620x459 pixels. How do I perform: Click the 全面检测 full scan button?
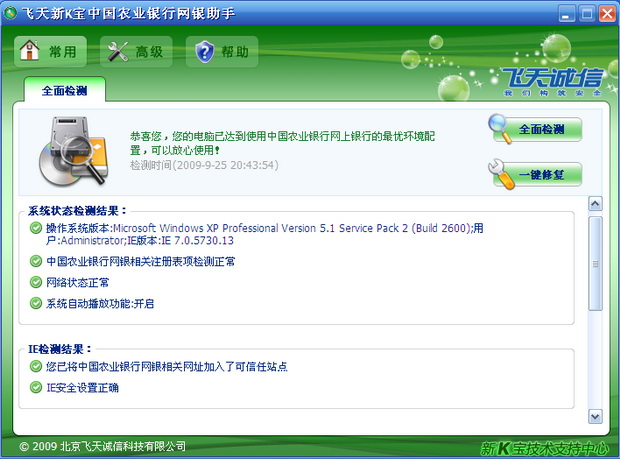coord(536,129)
